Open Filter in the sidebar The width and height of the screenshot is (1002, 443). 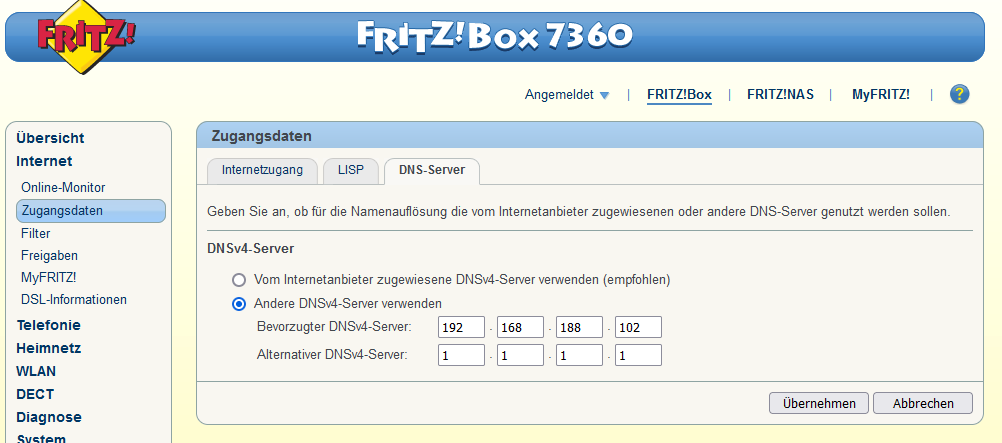tap(36, 233)
